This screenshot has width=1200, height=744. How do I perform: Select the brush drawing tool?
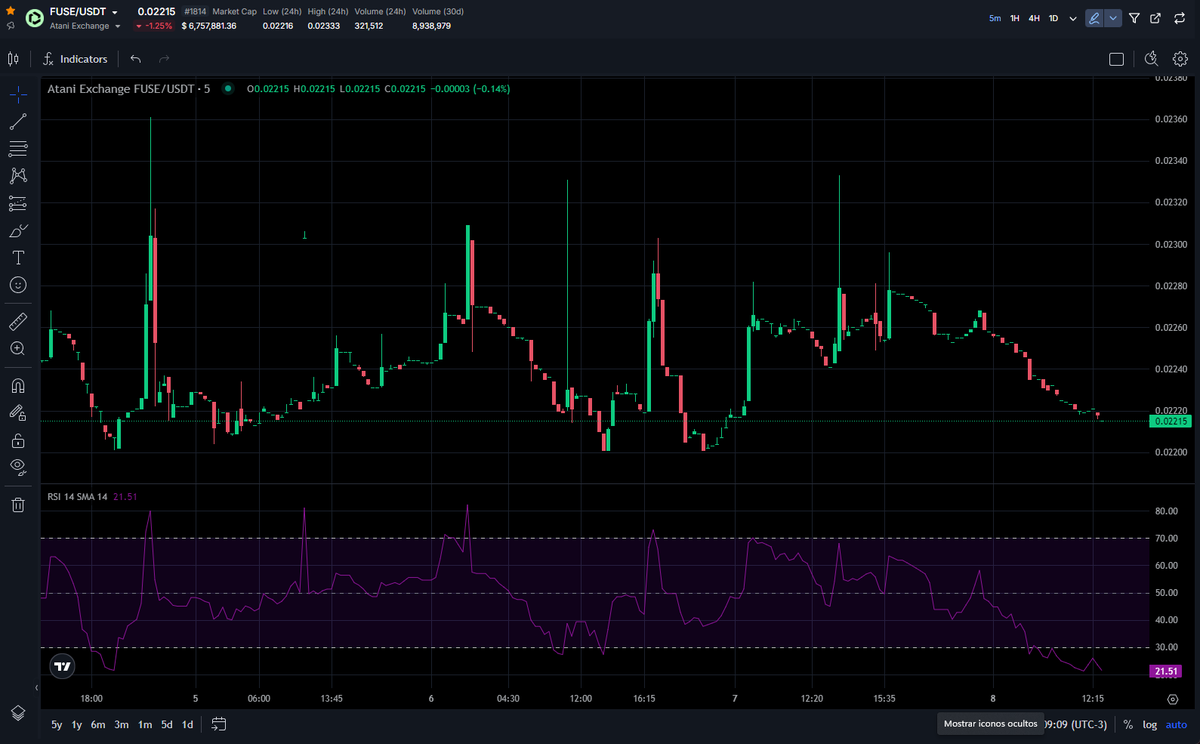[17, 230]
